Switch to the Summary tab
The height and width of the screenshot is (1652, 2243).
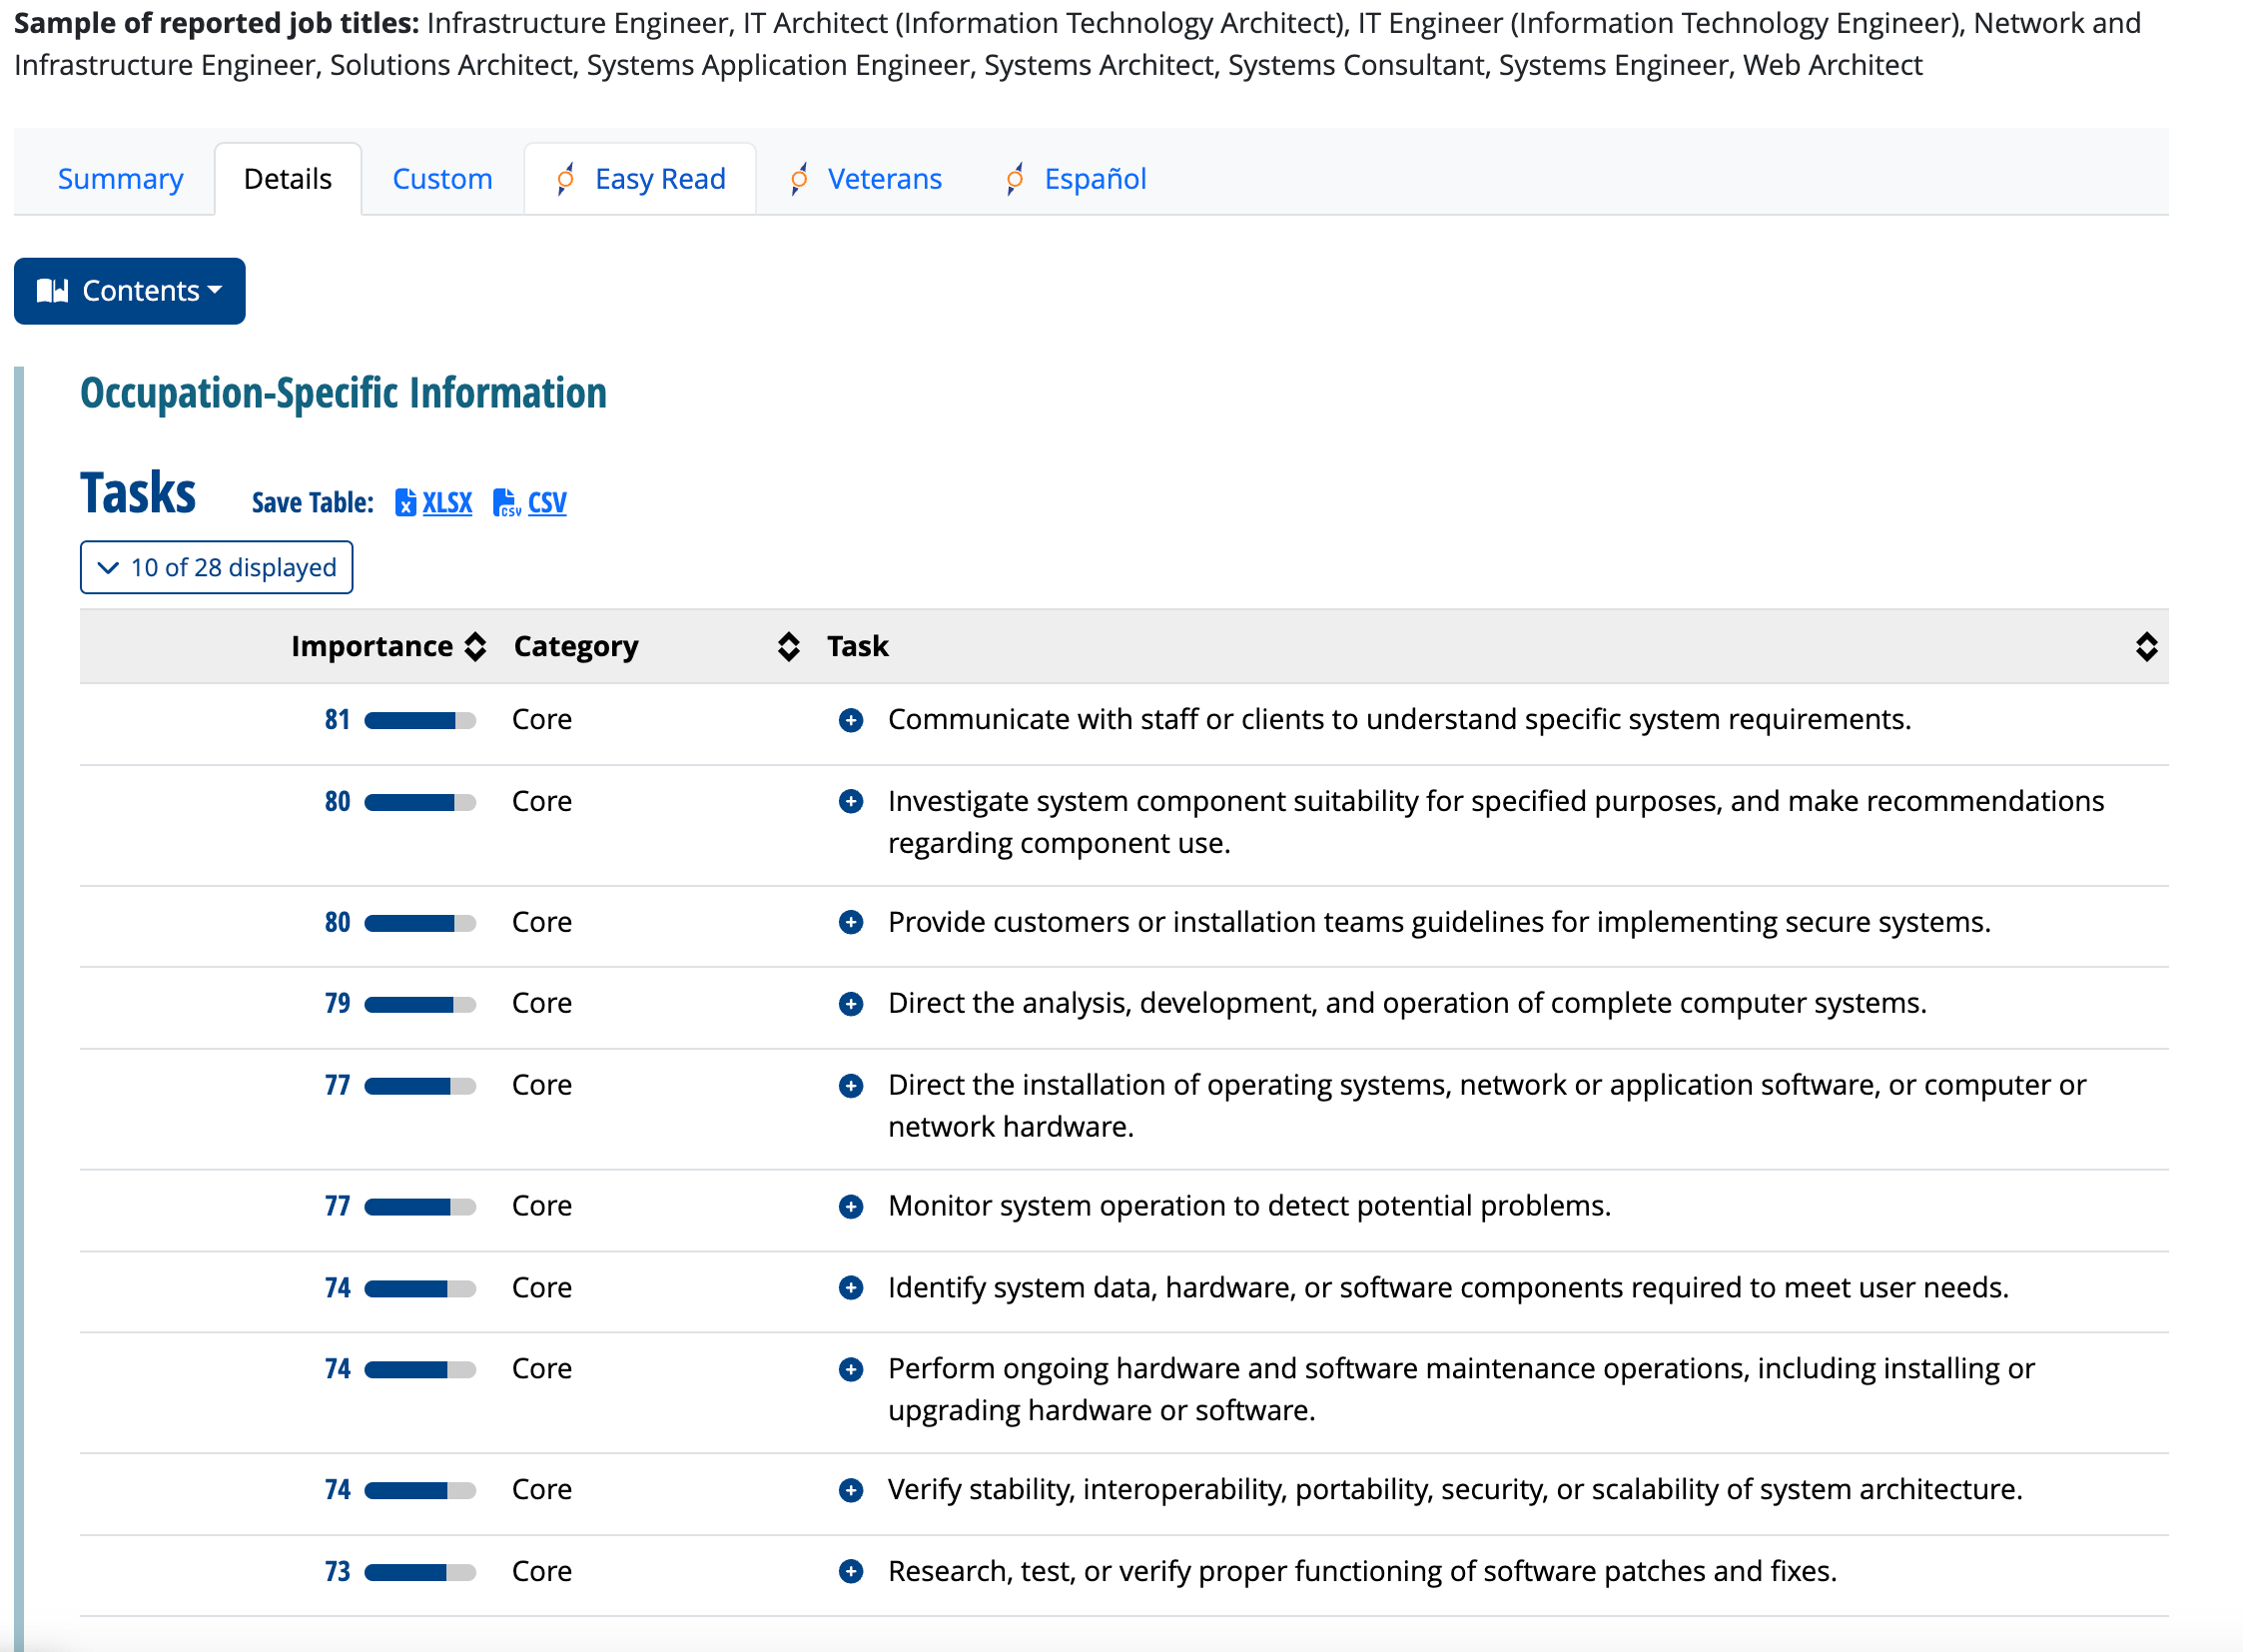pos(120,179)
